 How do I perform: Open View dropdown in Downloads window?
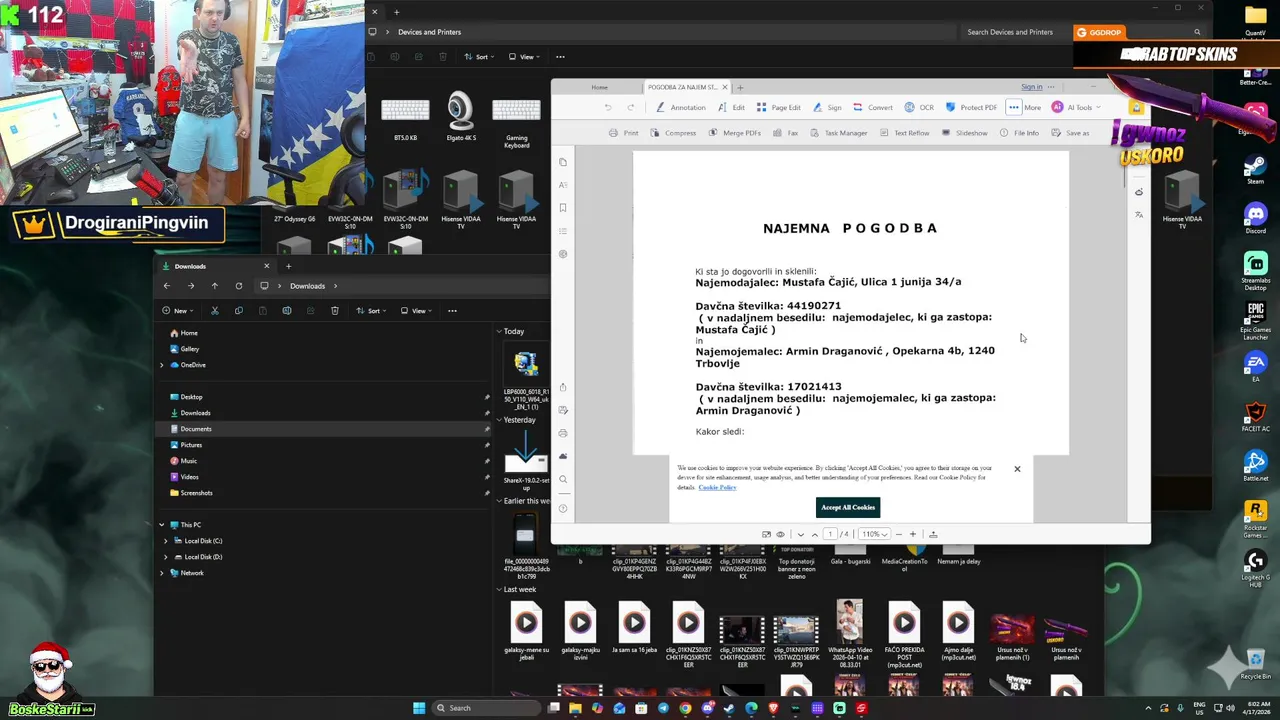pyautogui.click(x=417, y=310)
